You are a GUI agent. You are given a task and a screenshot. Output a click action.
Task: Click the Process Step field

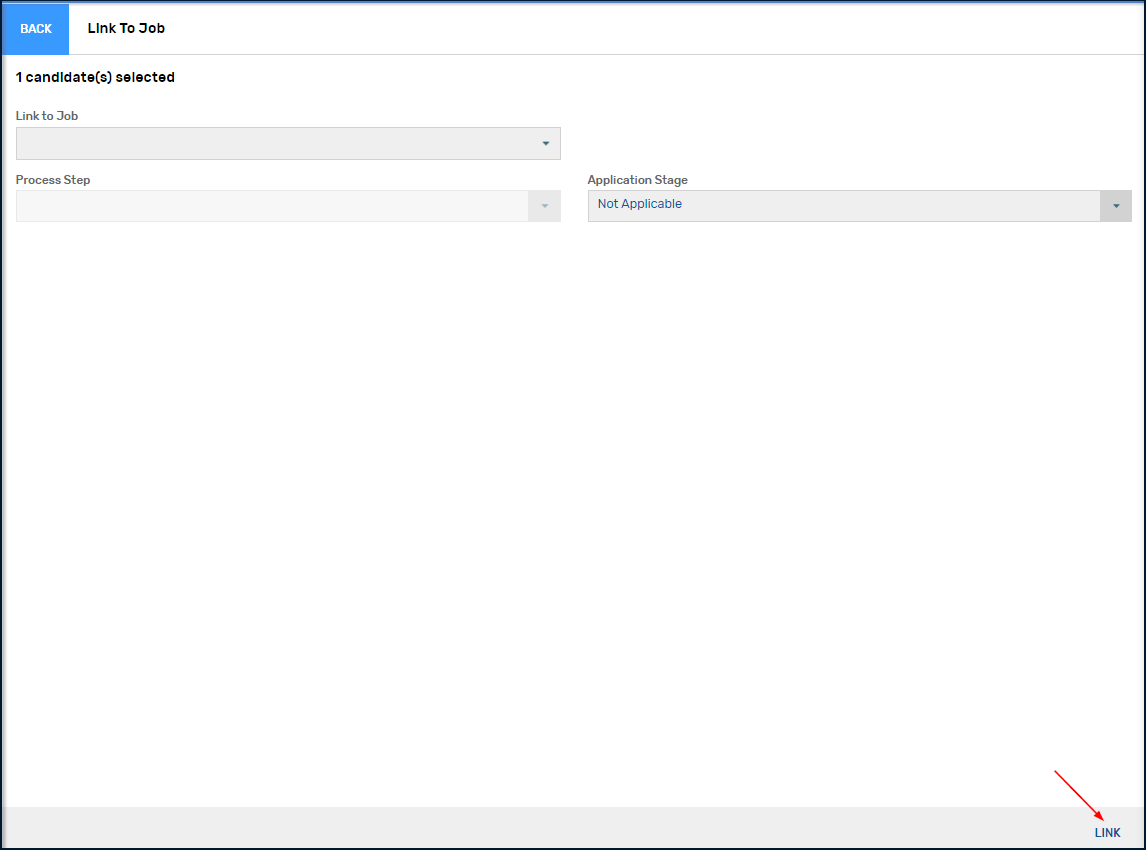288,206
